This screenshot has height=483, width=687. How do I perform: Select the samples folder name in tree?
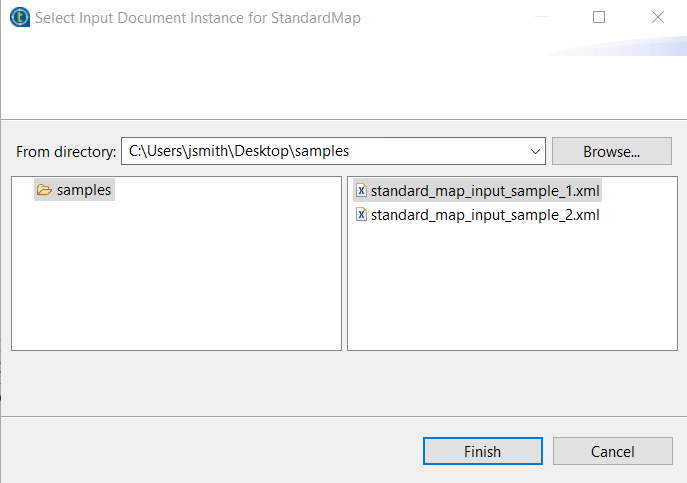coord(84,190)
